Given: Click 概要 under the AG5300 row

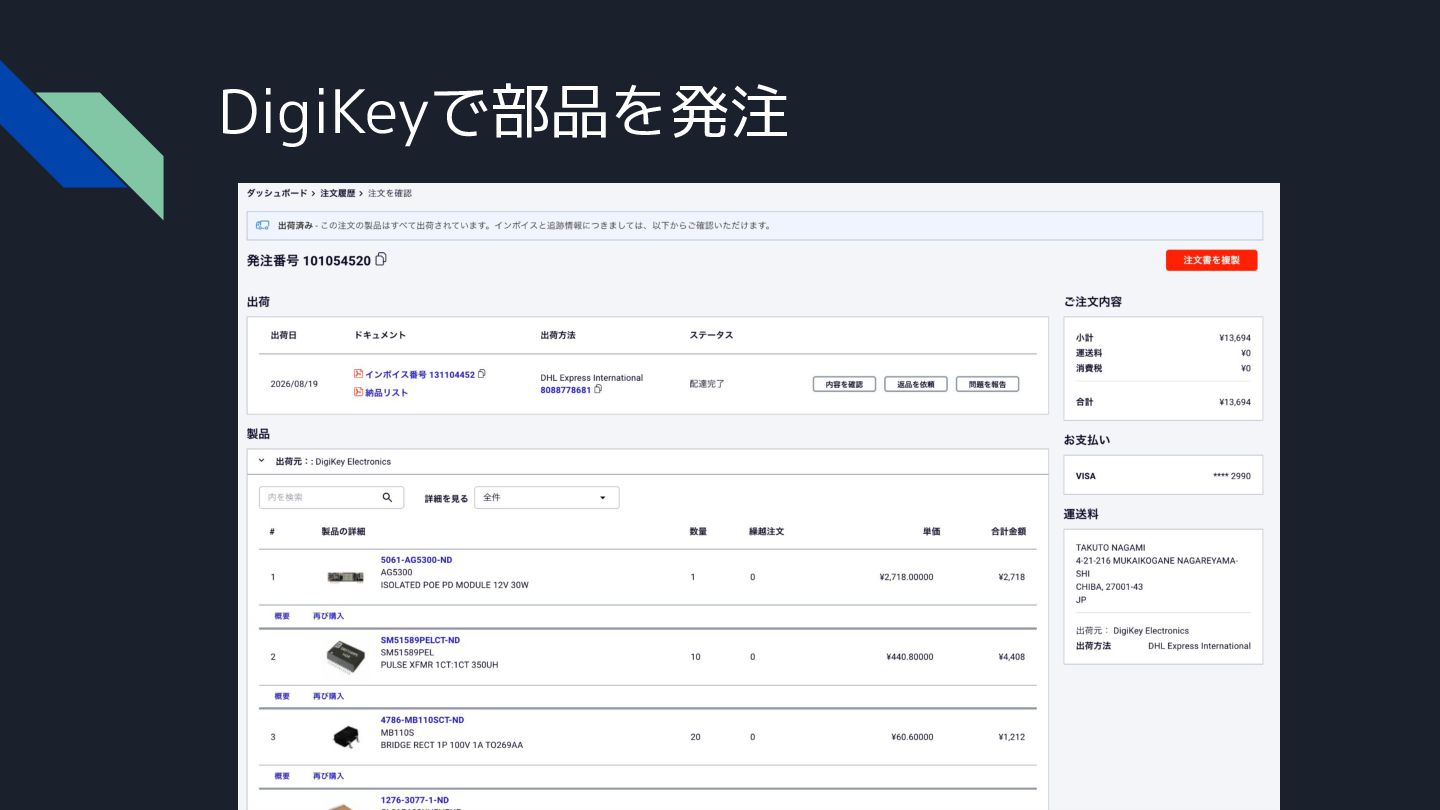Looking at the screenshot, I should (x=282, y=616).
